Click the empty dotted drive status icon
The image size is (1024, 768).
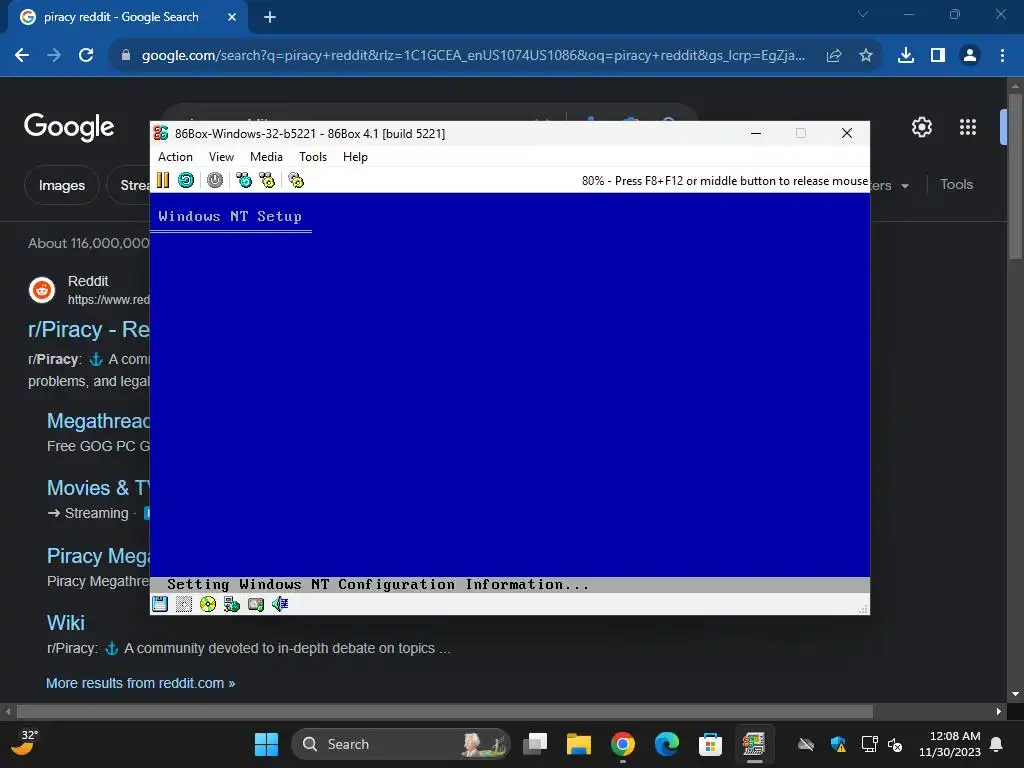tap(184, 604)
